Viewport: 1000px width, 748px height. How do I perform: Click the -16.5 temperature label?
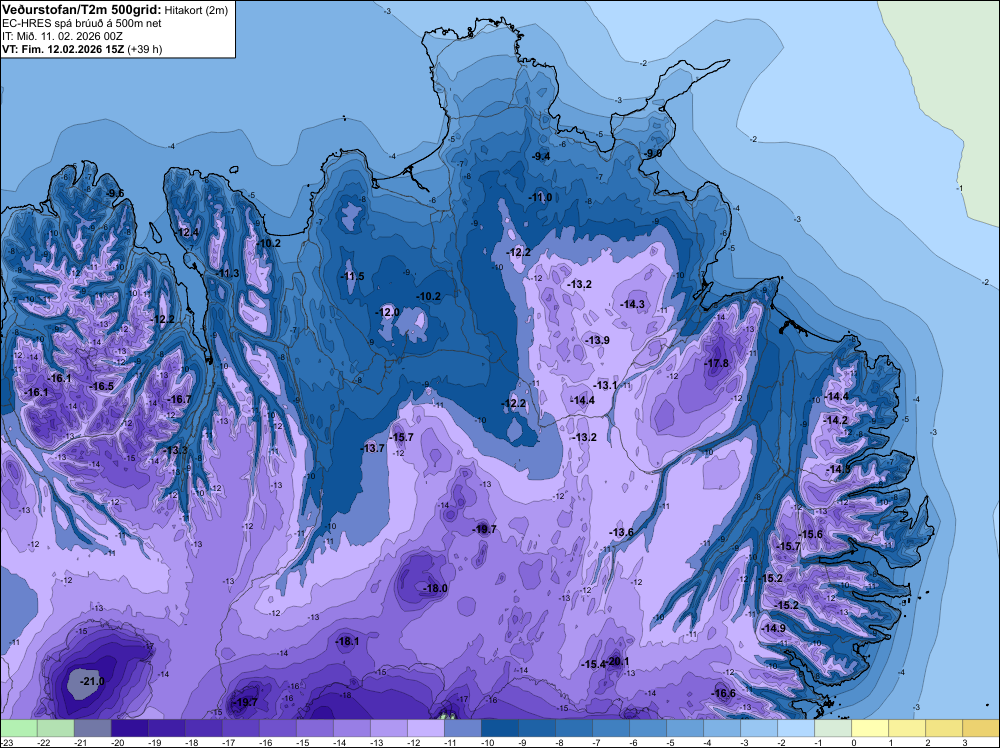point(101,386)
